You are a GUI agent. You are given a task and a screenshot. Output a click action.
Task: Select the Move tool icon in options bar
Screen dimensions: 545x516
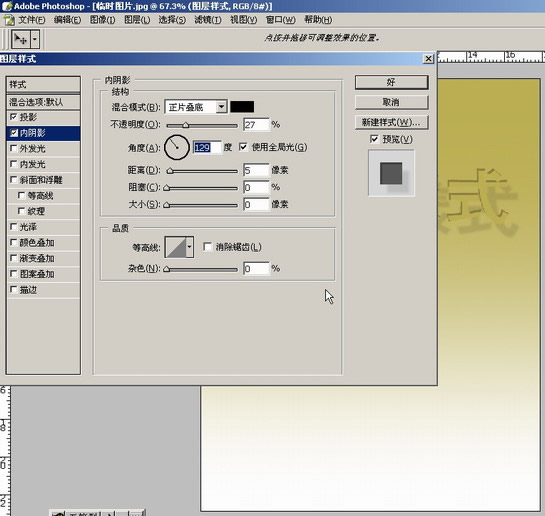[21, 39]
